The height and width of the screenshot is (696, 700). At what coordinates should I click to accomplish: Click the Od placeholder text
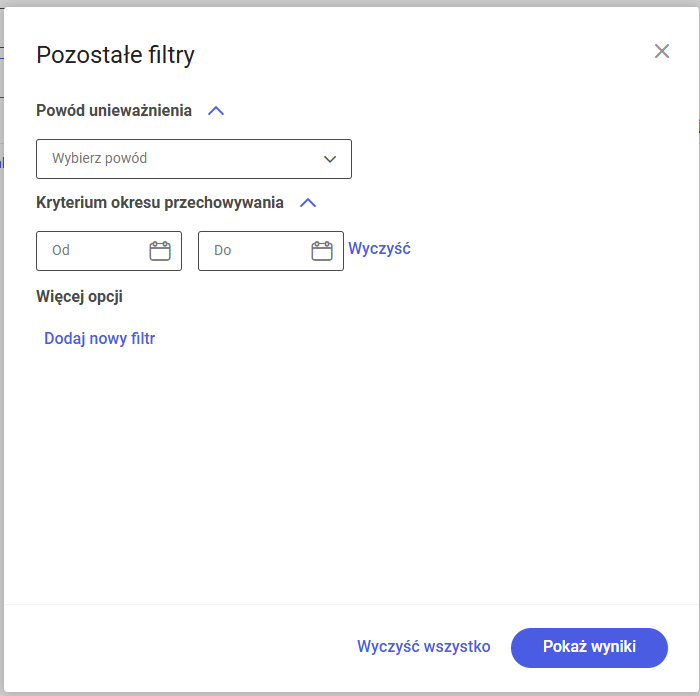tap(61, 251)
